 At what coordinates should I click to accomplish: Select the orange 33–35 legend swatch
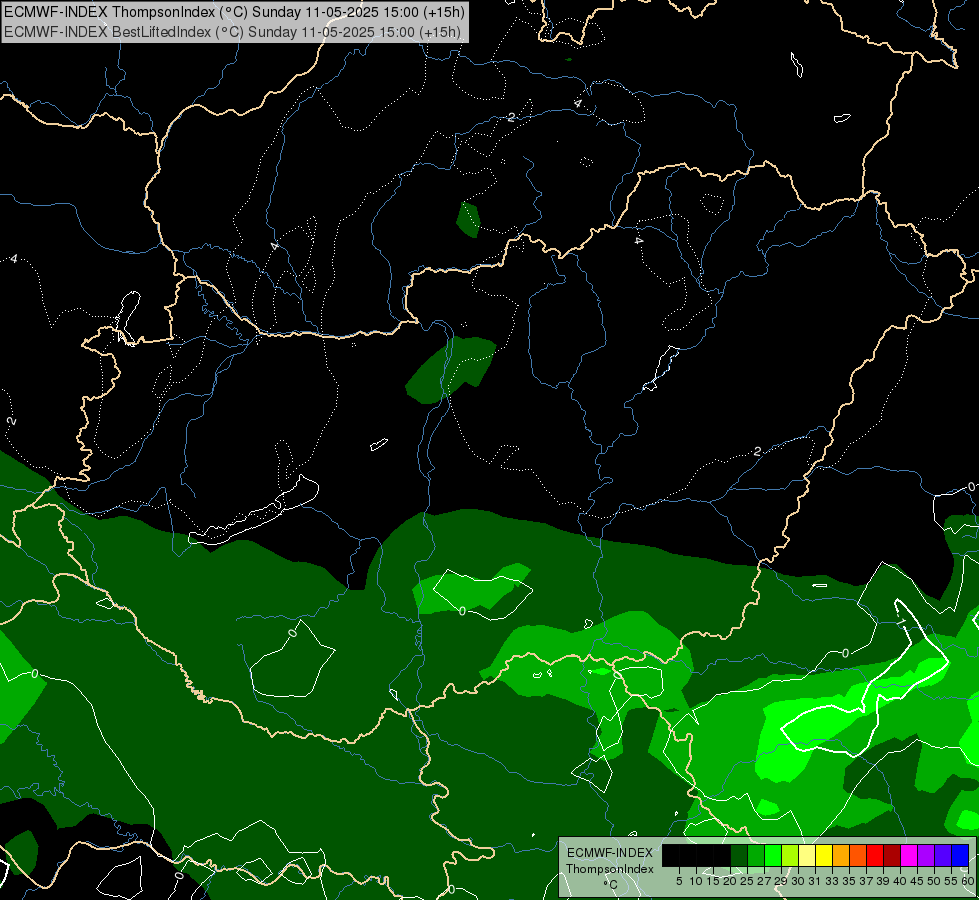[x=841, y=855]
